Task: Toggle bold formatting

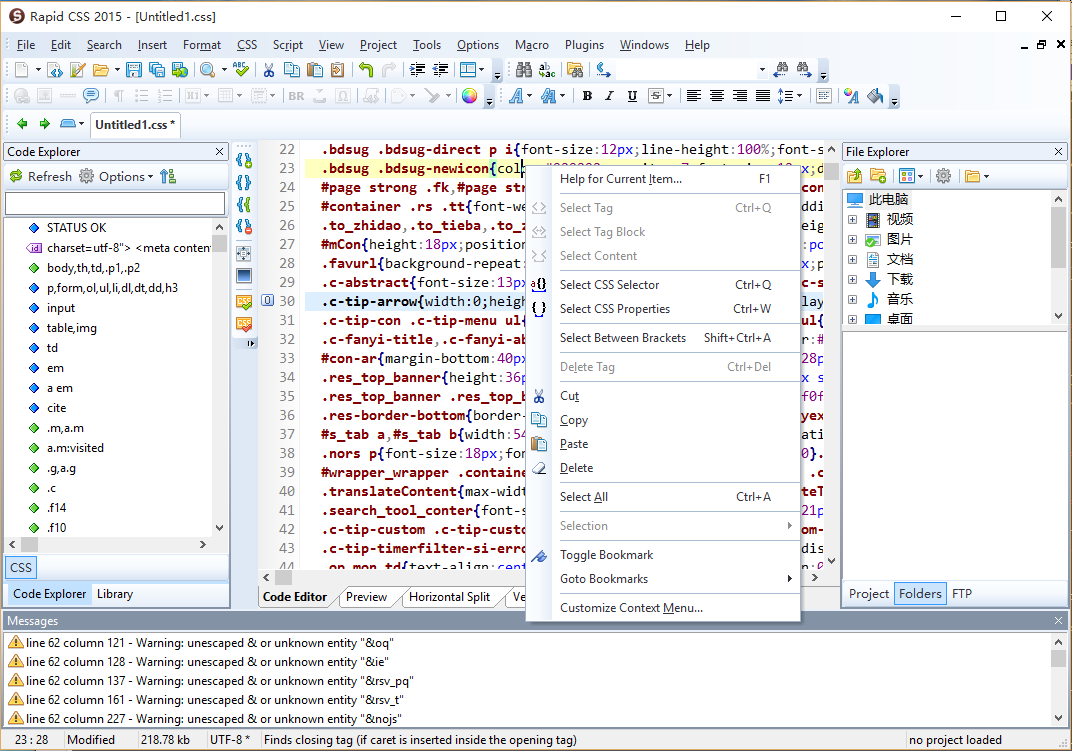Action: 587,96
